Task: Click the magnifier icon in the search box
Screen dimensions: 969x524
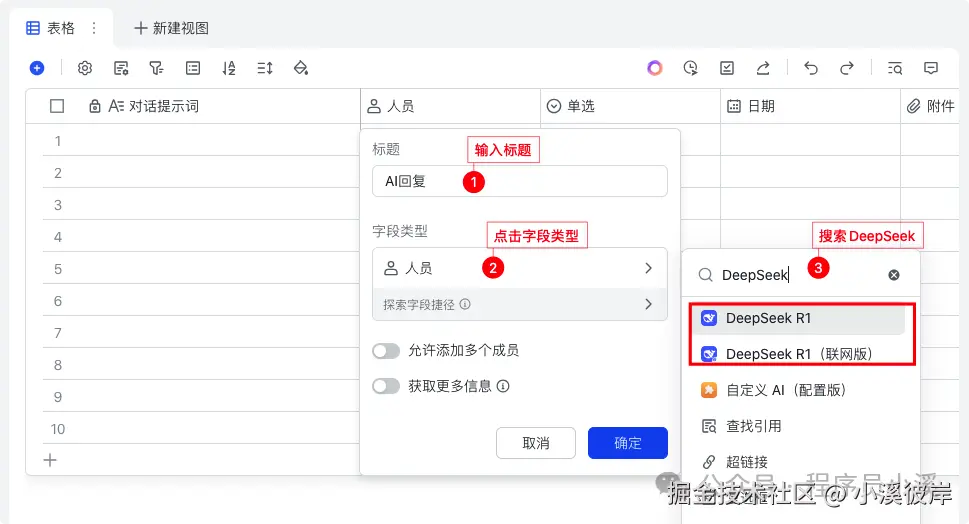Action: tap(705, 275)
